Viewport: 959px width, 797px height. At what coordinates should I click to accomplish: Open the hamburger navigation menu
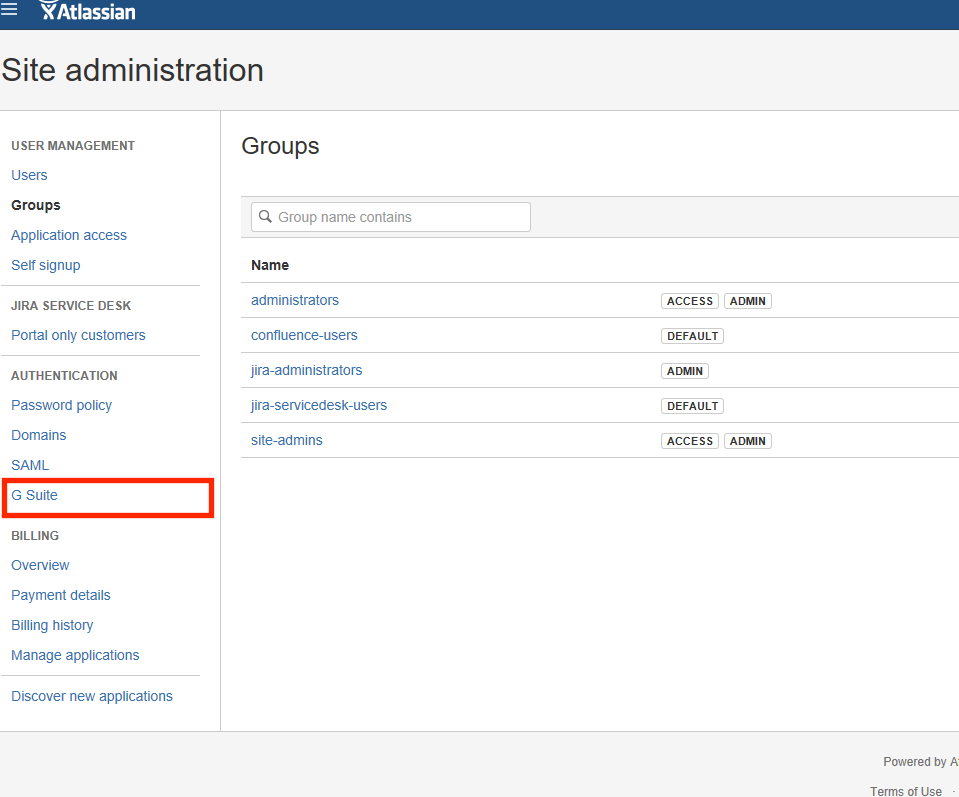point(10,10)
